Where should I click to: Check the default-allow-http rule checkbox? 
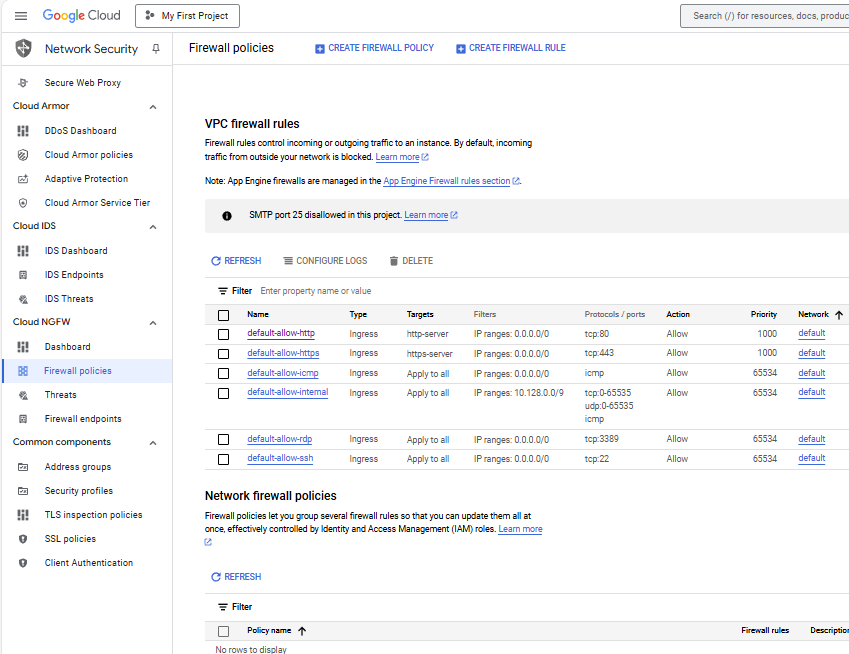point(223,334)
